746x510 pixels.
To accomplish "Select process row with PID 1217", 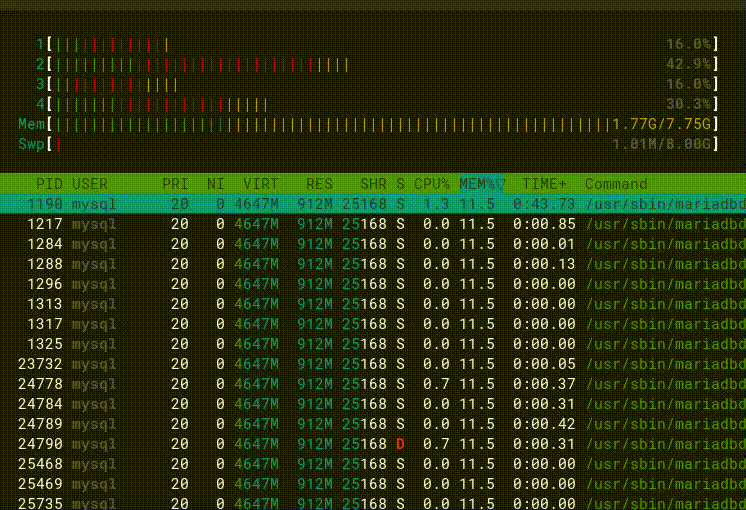I will [x=373, y=224].
